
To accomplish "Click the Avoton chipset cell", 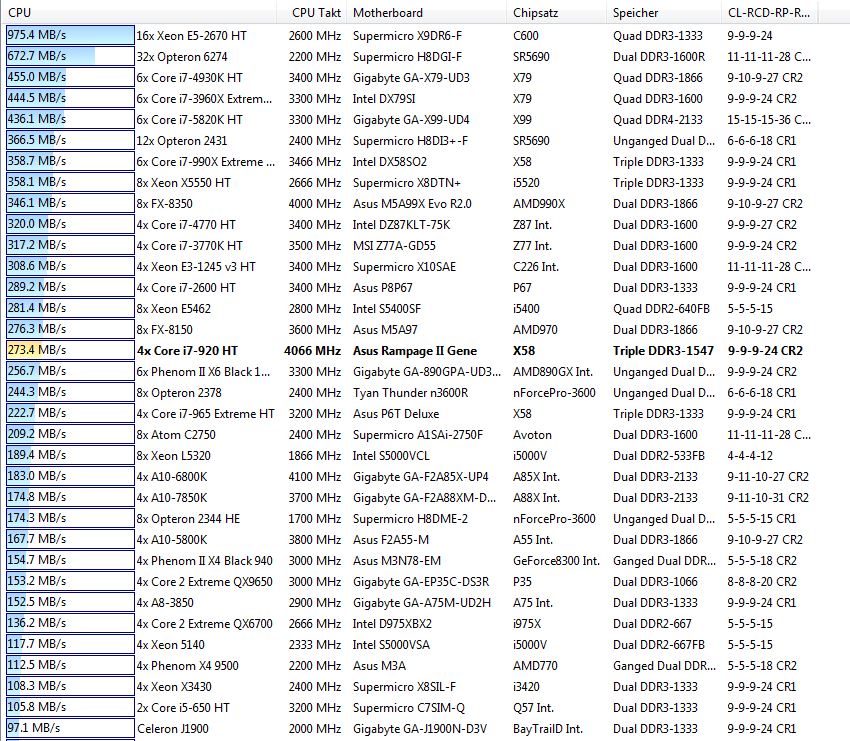I will click(x=532, y=435).
